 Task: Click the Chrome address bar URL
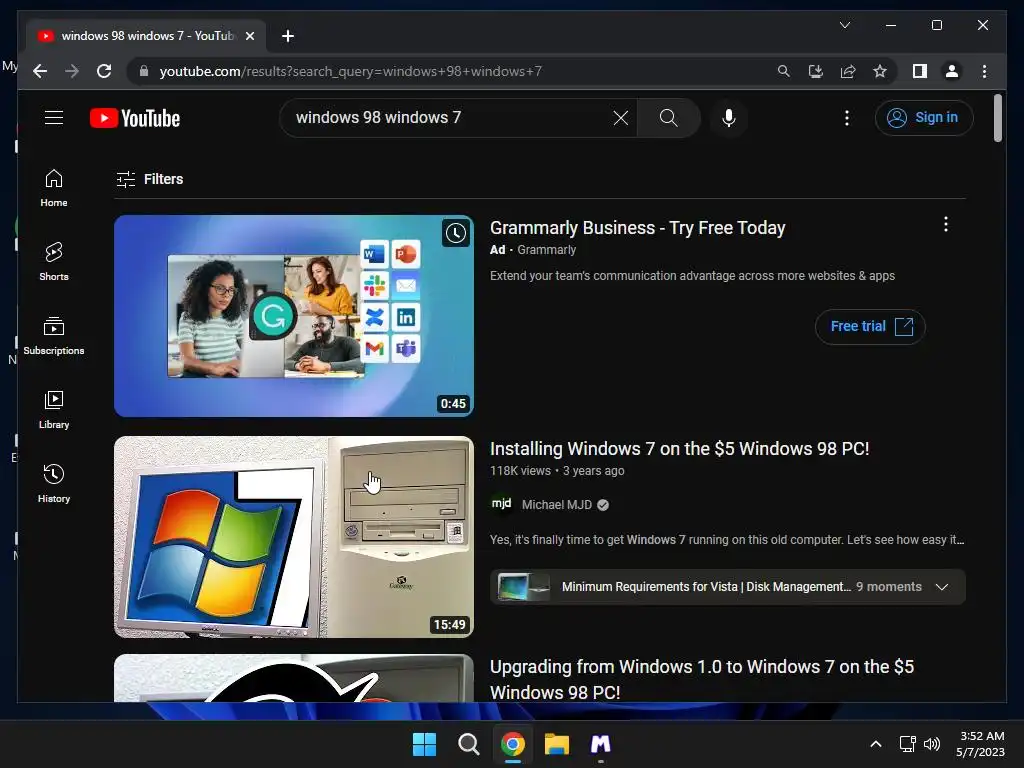[x=351, y=71]
